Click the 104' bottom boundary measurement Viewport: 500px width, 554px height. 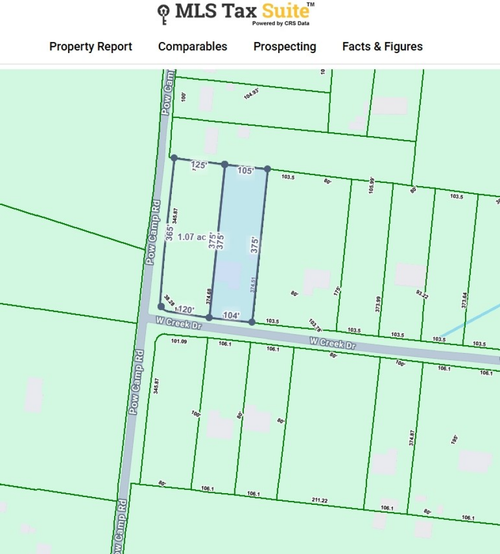coord(231,315)
